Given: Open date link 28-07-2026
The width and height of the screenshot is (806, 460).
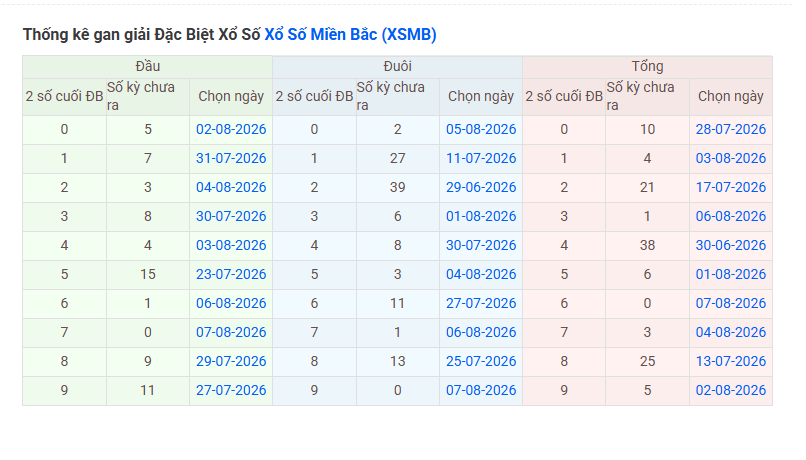Looking at the screenshot, I should (730, 129).
